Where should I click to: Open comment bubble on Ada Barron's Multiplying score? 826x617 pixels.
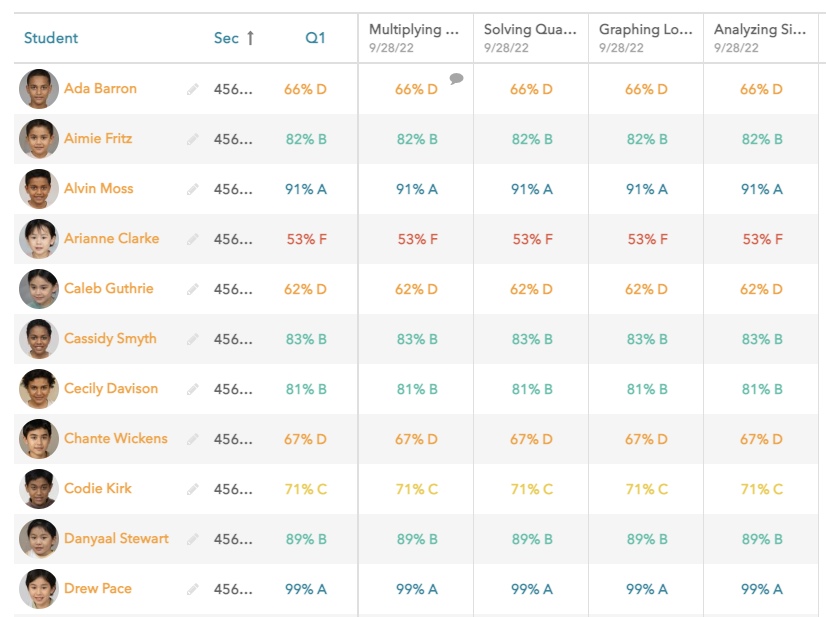(456, 78)
